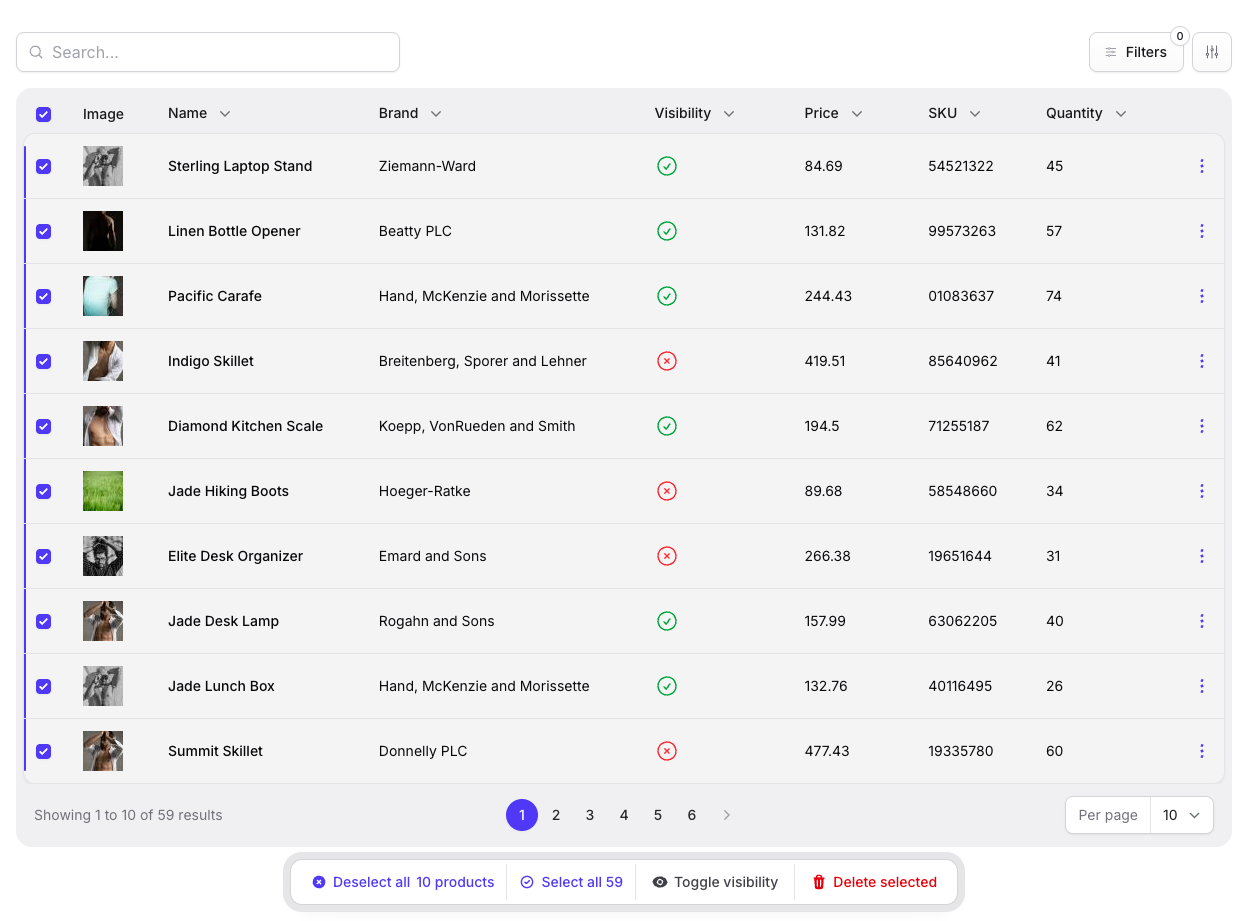Viewport: 1248px width, 921px height.
Task: Click visible check icon for Diamond Kitchen Scale
Action: pos(667,426)
